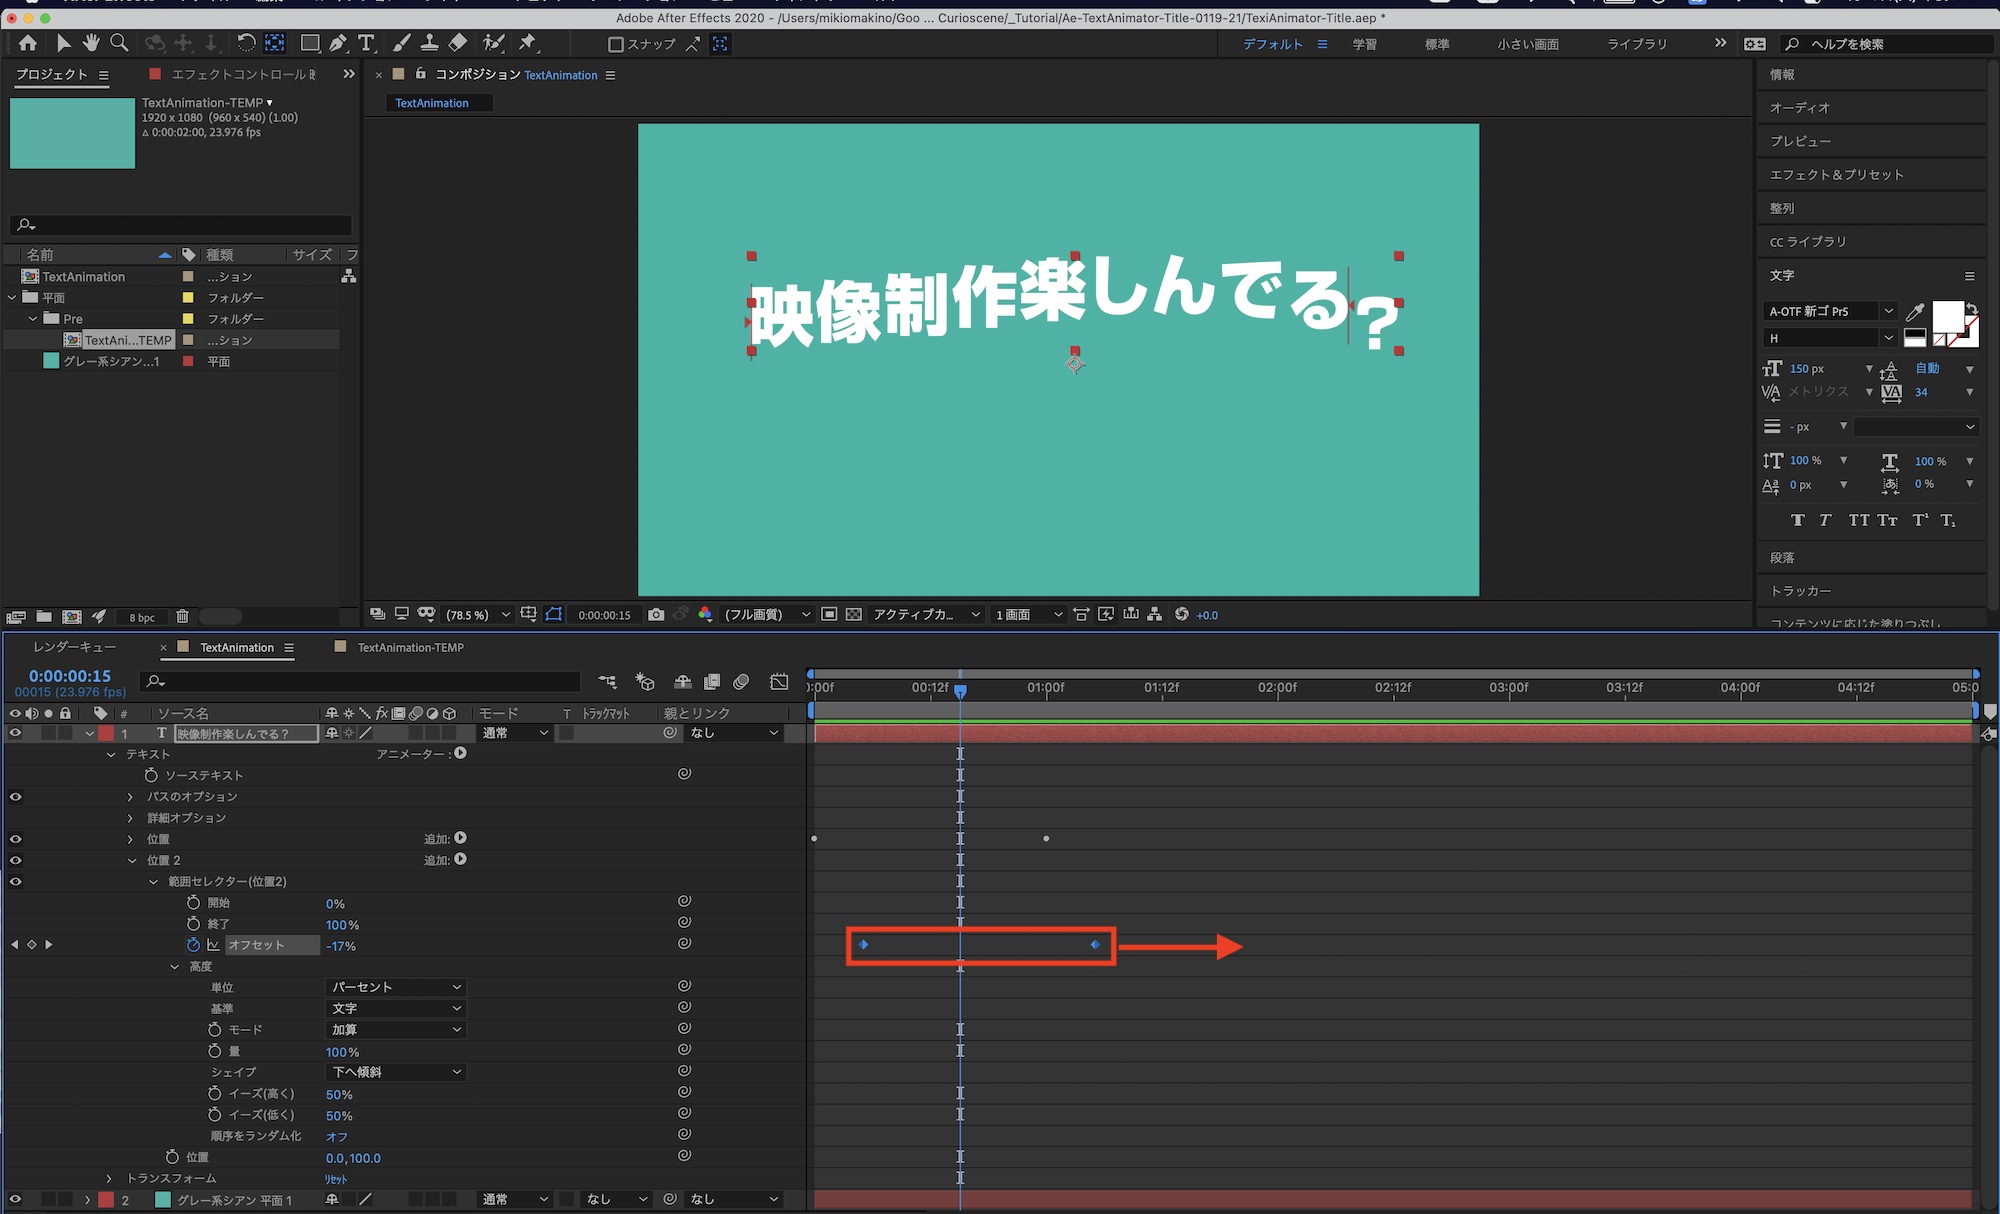The image size is (2000, 1214).
Task: Select the Zoom magnifier tool
Action: click(119, 43)
